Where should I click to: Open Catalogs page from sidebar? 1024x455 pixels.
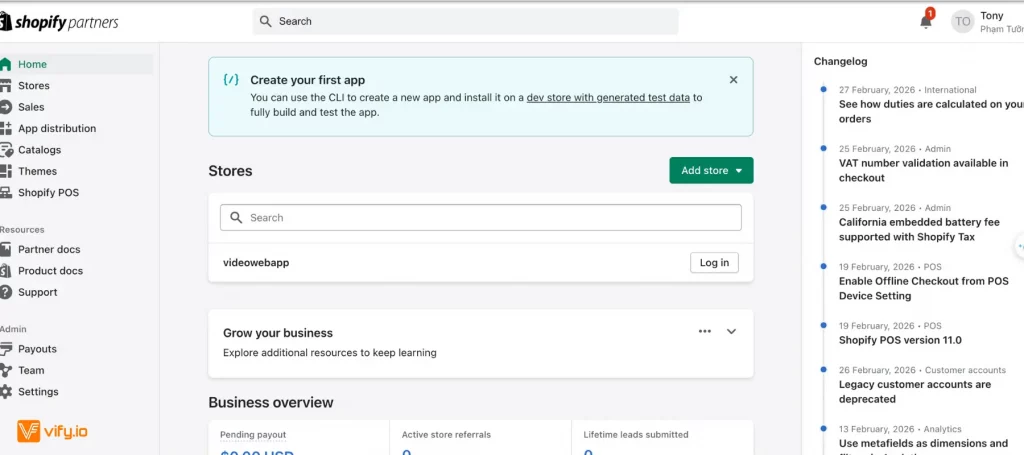click(x=76, y=149)
